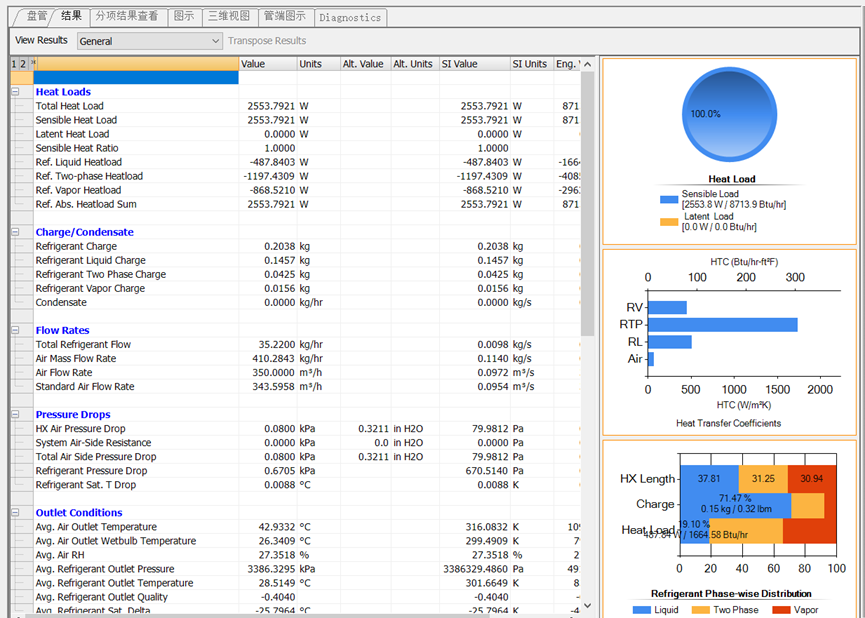Click the 30.94 vapor segment of HX Length

click(811, 478)
